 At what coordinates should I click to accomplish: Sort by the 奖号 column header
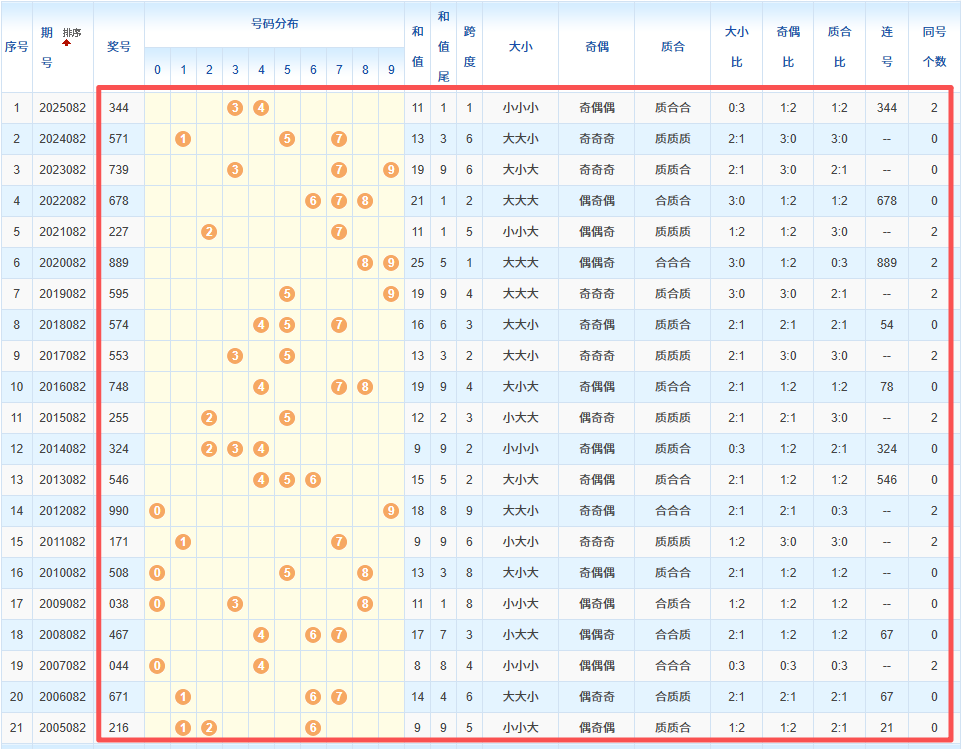pos(118,45)
